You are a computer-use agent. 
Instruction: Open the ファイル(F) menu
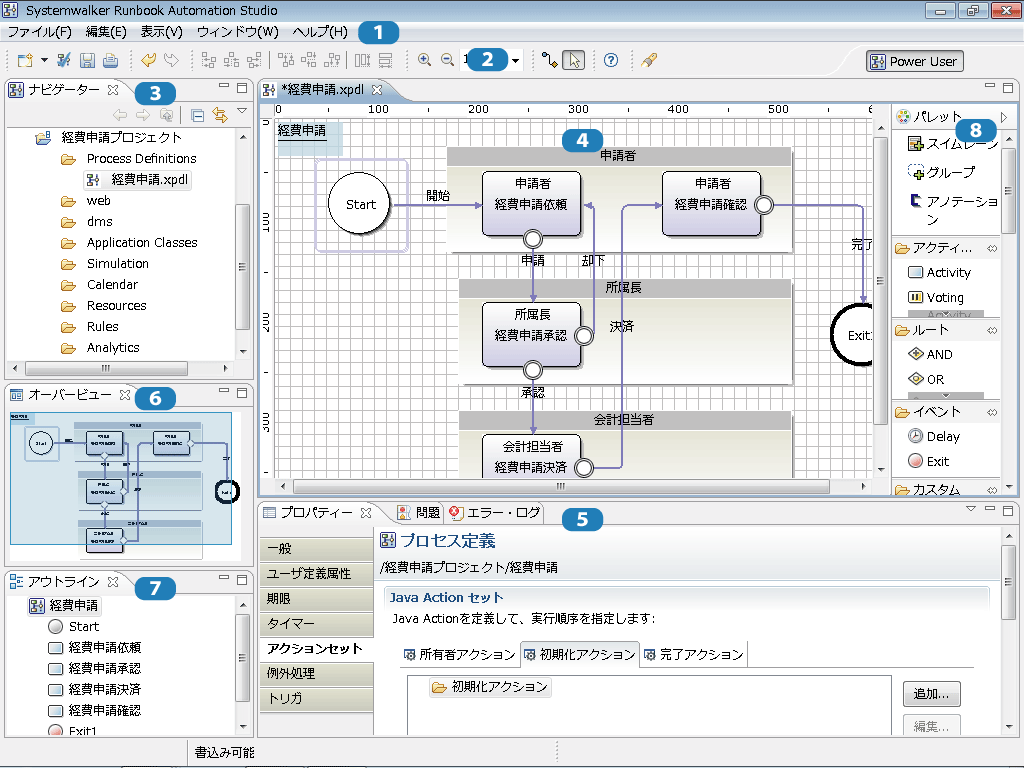coord(39,32)
